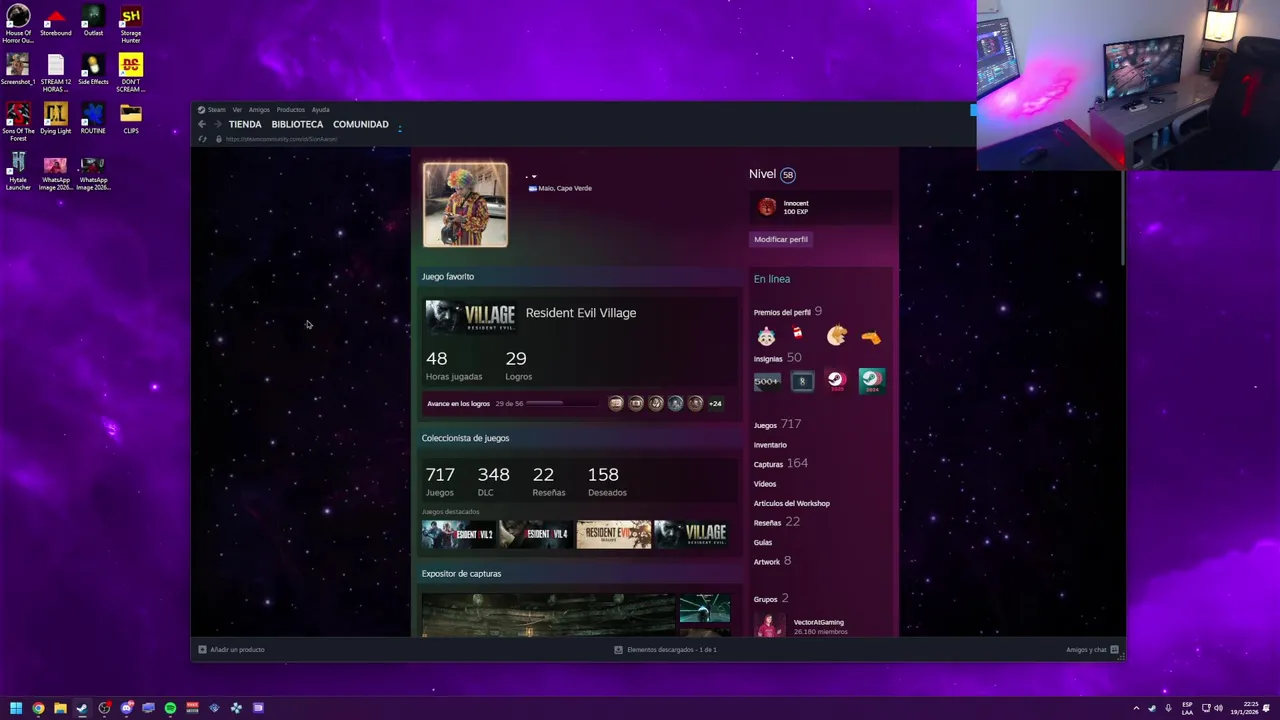Click the achievement progress bar 29 de 56
This screenshot has width=1280, height=720.
[x=563, y=403]
